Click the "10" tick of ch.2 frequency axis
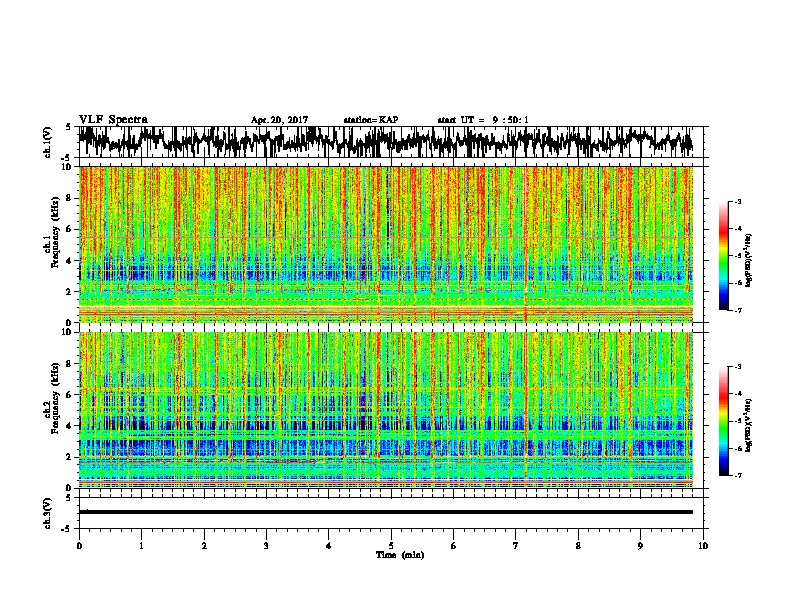Viewport: 792px width, 612px height. pyautogui.click(x=67, y=332)
